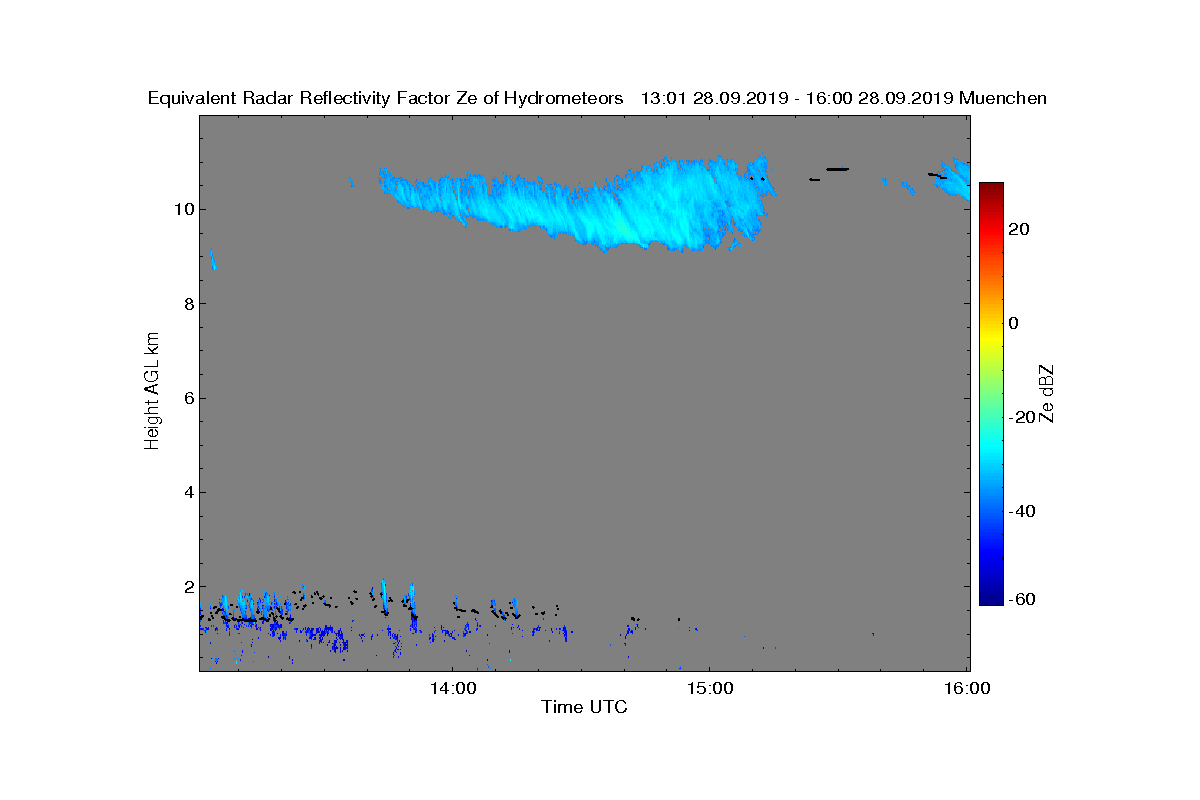Click the height tick label 6
This screenshot has width=1200, height=800.
click(x=188, y=398)
